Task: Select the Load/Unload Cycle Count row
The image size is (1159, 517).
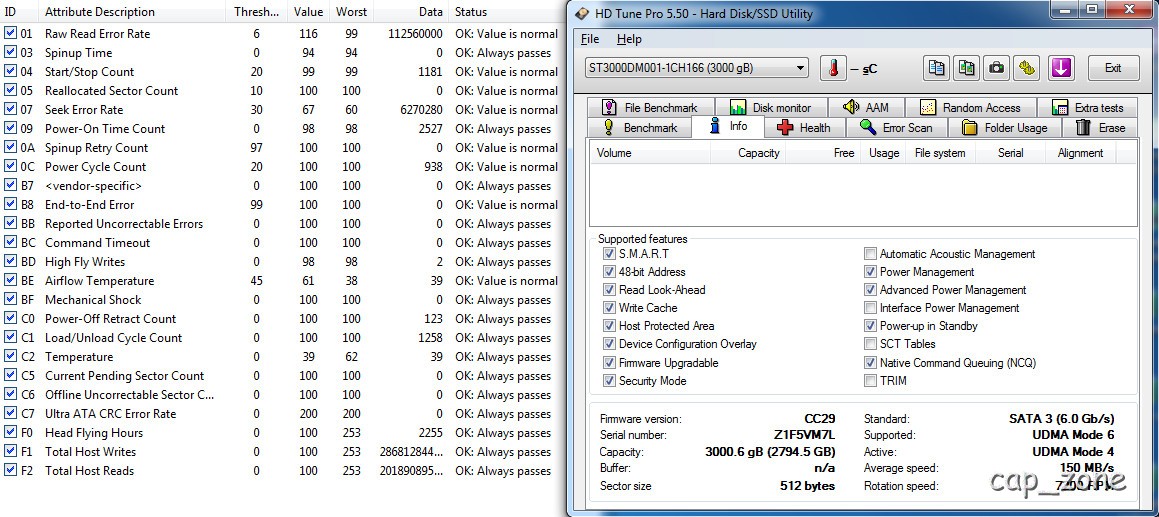Action: coord(281,337)
